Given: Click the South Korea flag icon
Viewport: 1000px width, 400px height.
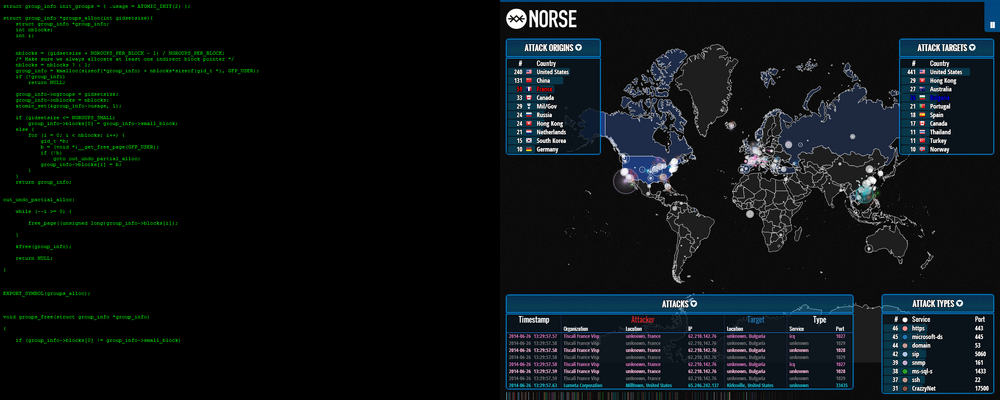Looking at the screenshot, I should pyautogui.click(x=529, y=141).
